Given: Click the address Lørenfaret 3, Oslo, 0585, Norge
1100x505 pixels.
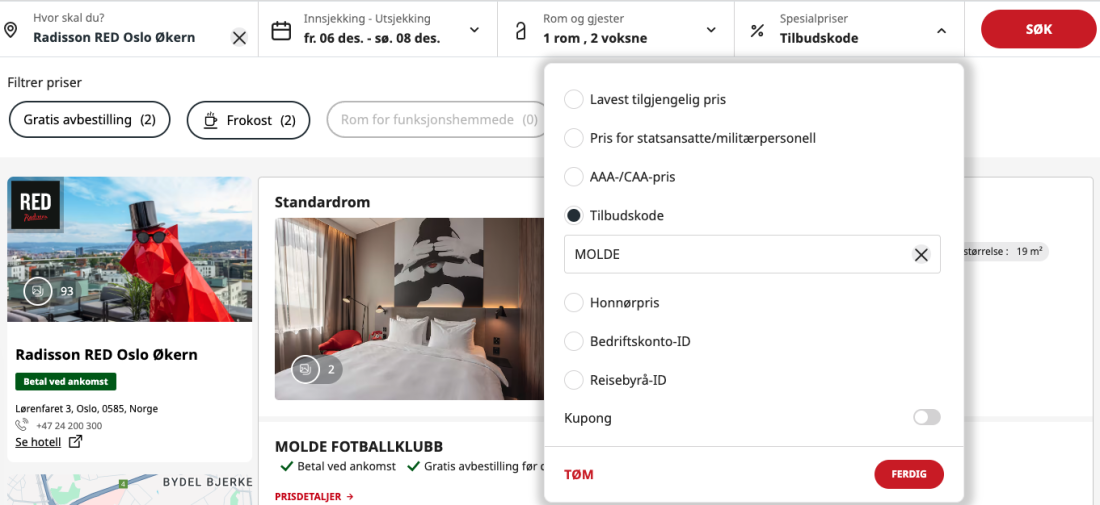Looking at the screenshot, I should 87,408.
